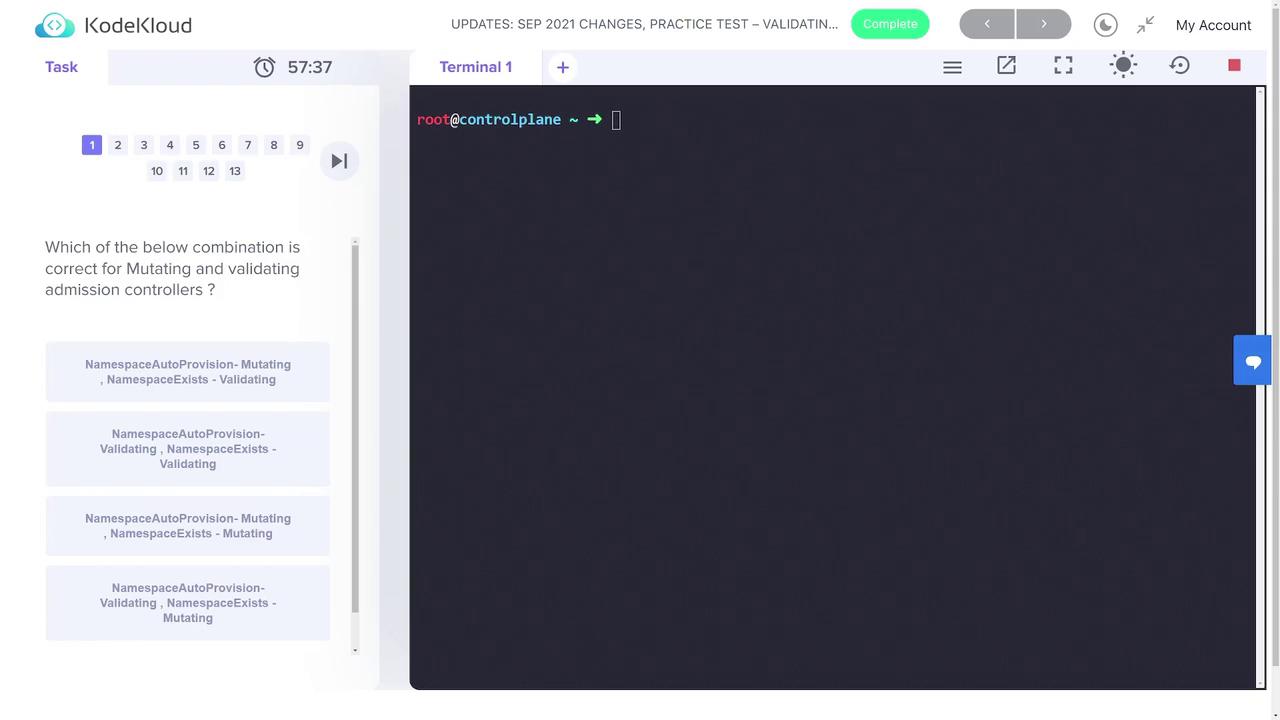Click the task panel scroll down arrow
This screenshot has height=720, width=1280.
click(x=355, y=650)
